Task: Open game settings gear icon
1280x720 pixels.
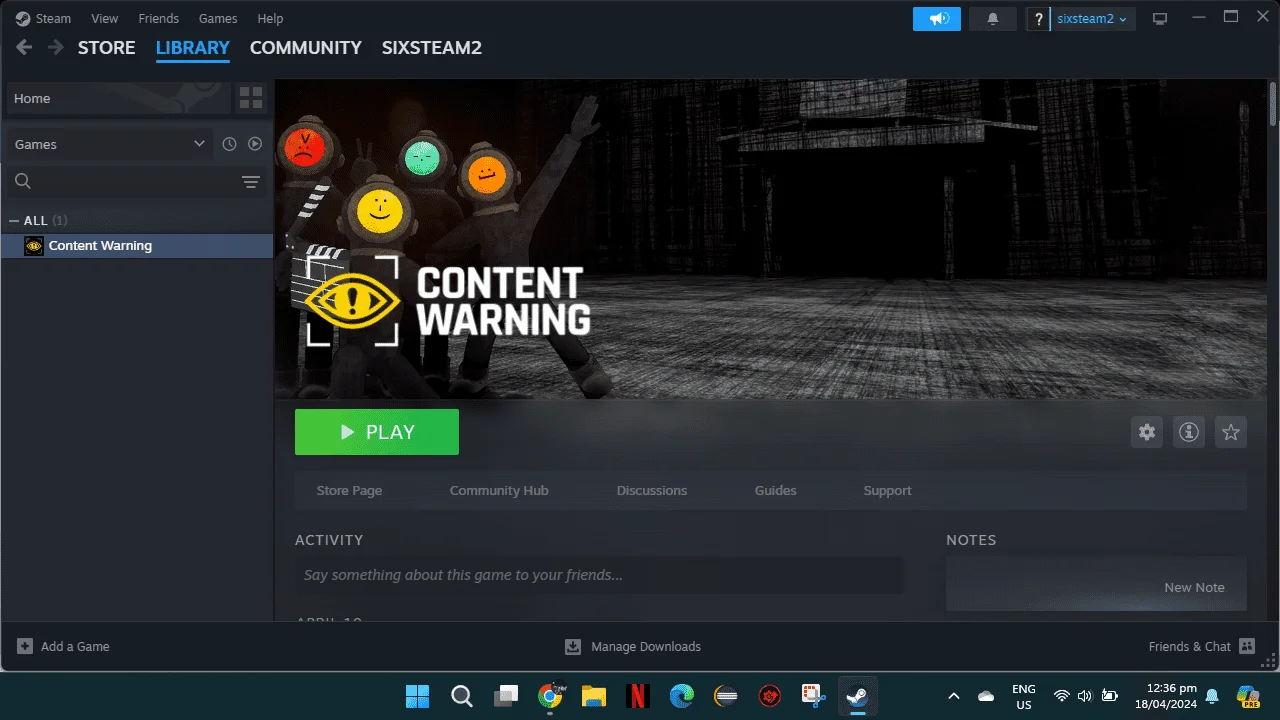Action: tap(1147, 432)
